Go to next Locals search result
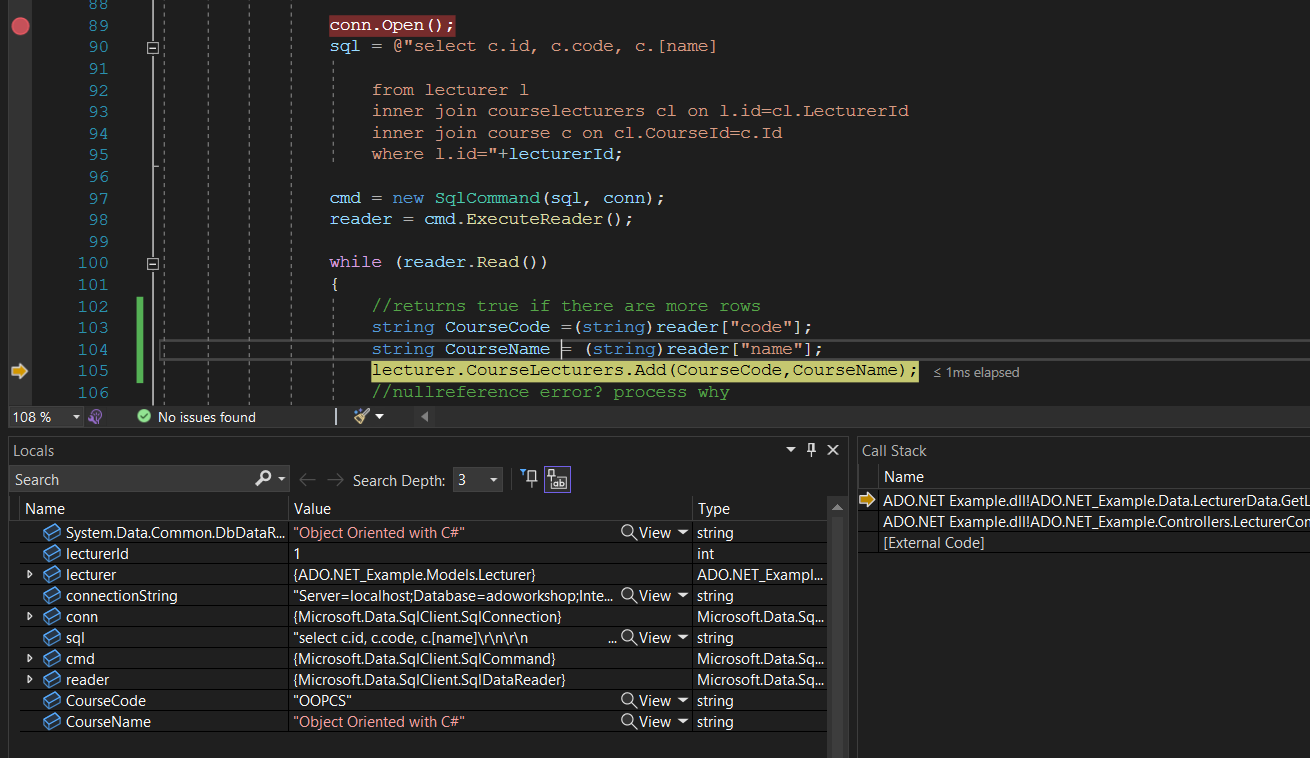 335,480
